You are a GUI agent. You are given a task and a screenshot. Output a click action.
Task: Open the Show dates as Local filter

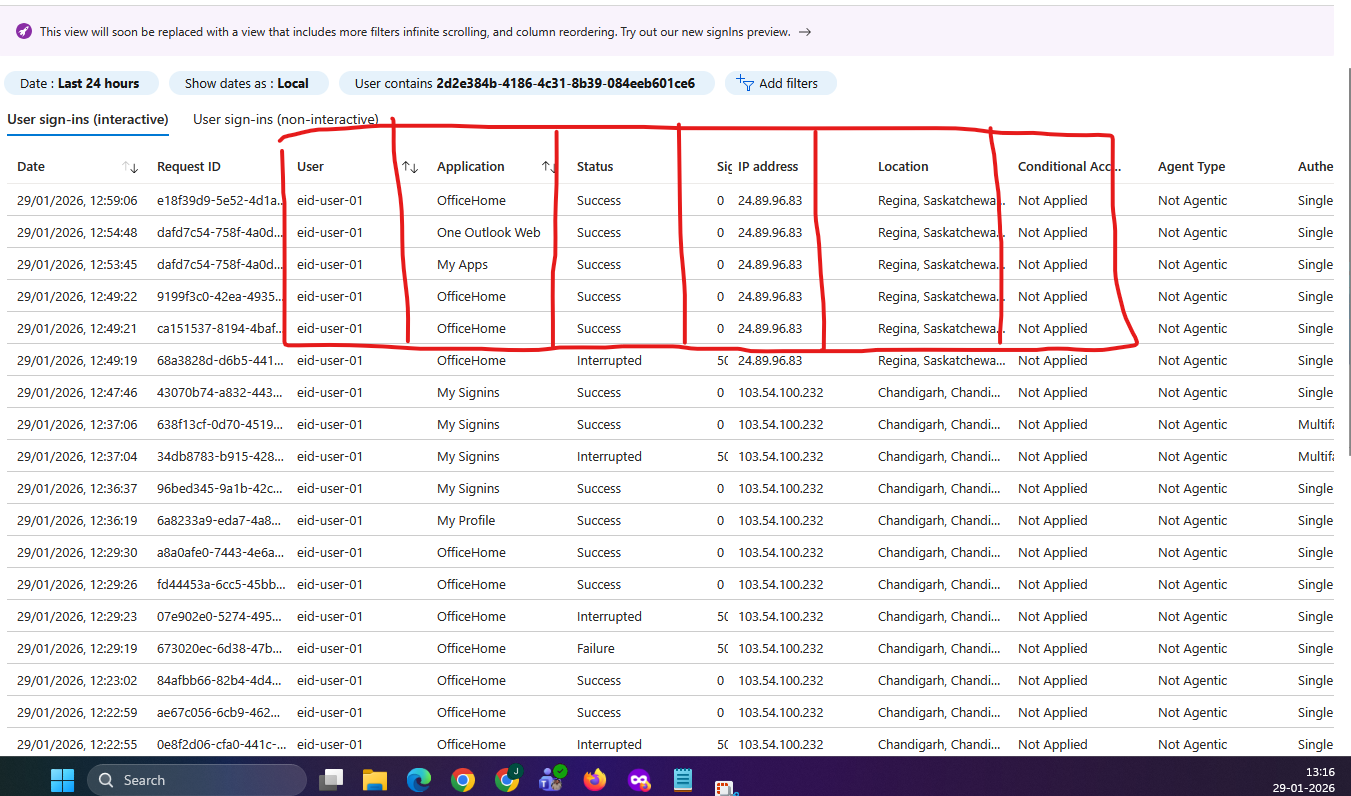point(247,84)
